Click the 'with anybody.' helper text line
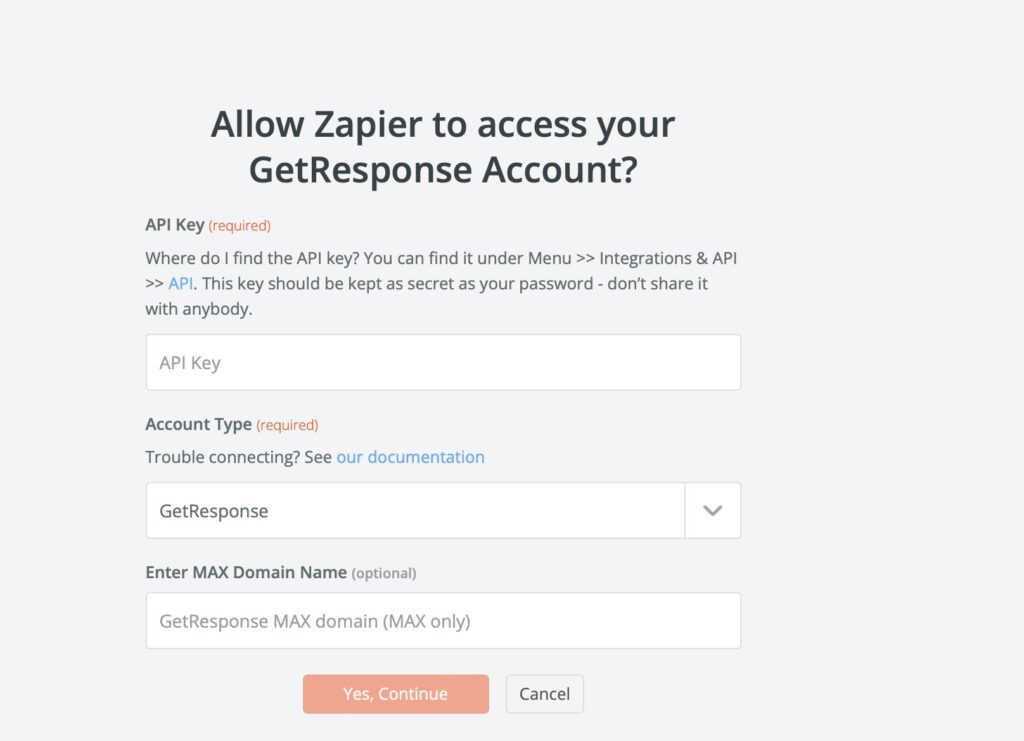Viewport: 1024px width, 741px height. pos(199,309)
